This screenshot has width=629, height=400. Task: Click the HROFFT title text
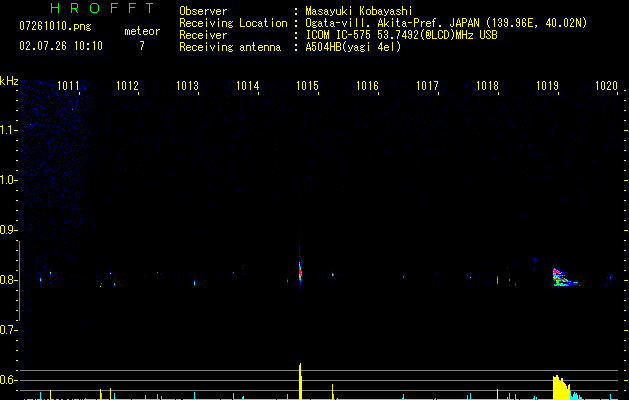tap(102, 8)
